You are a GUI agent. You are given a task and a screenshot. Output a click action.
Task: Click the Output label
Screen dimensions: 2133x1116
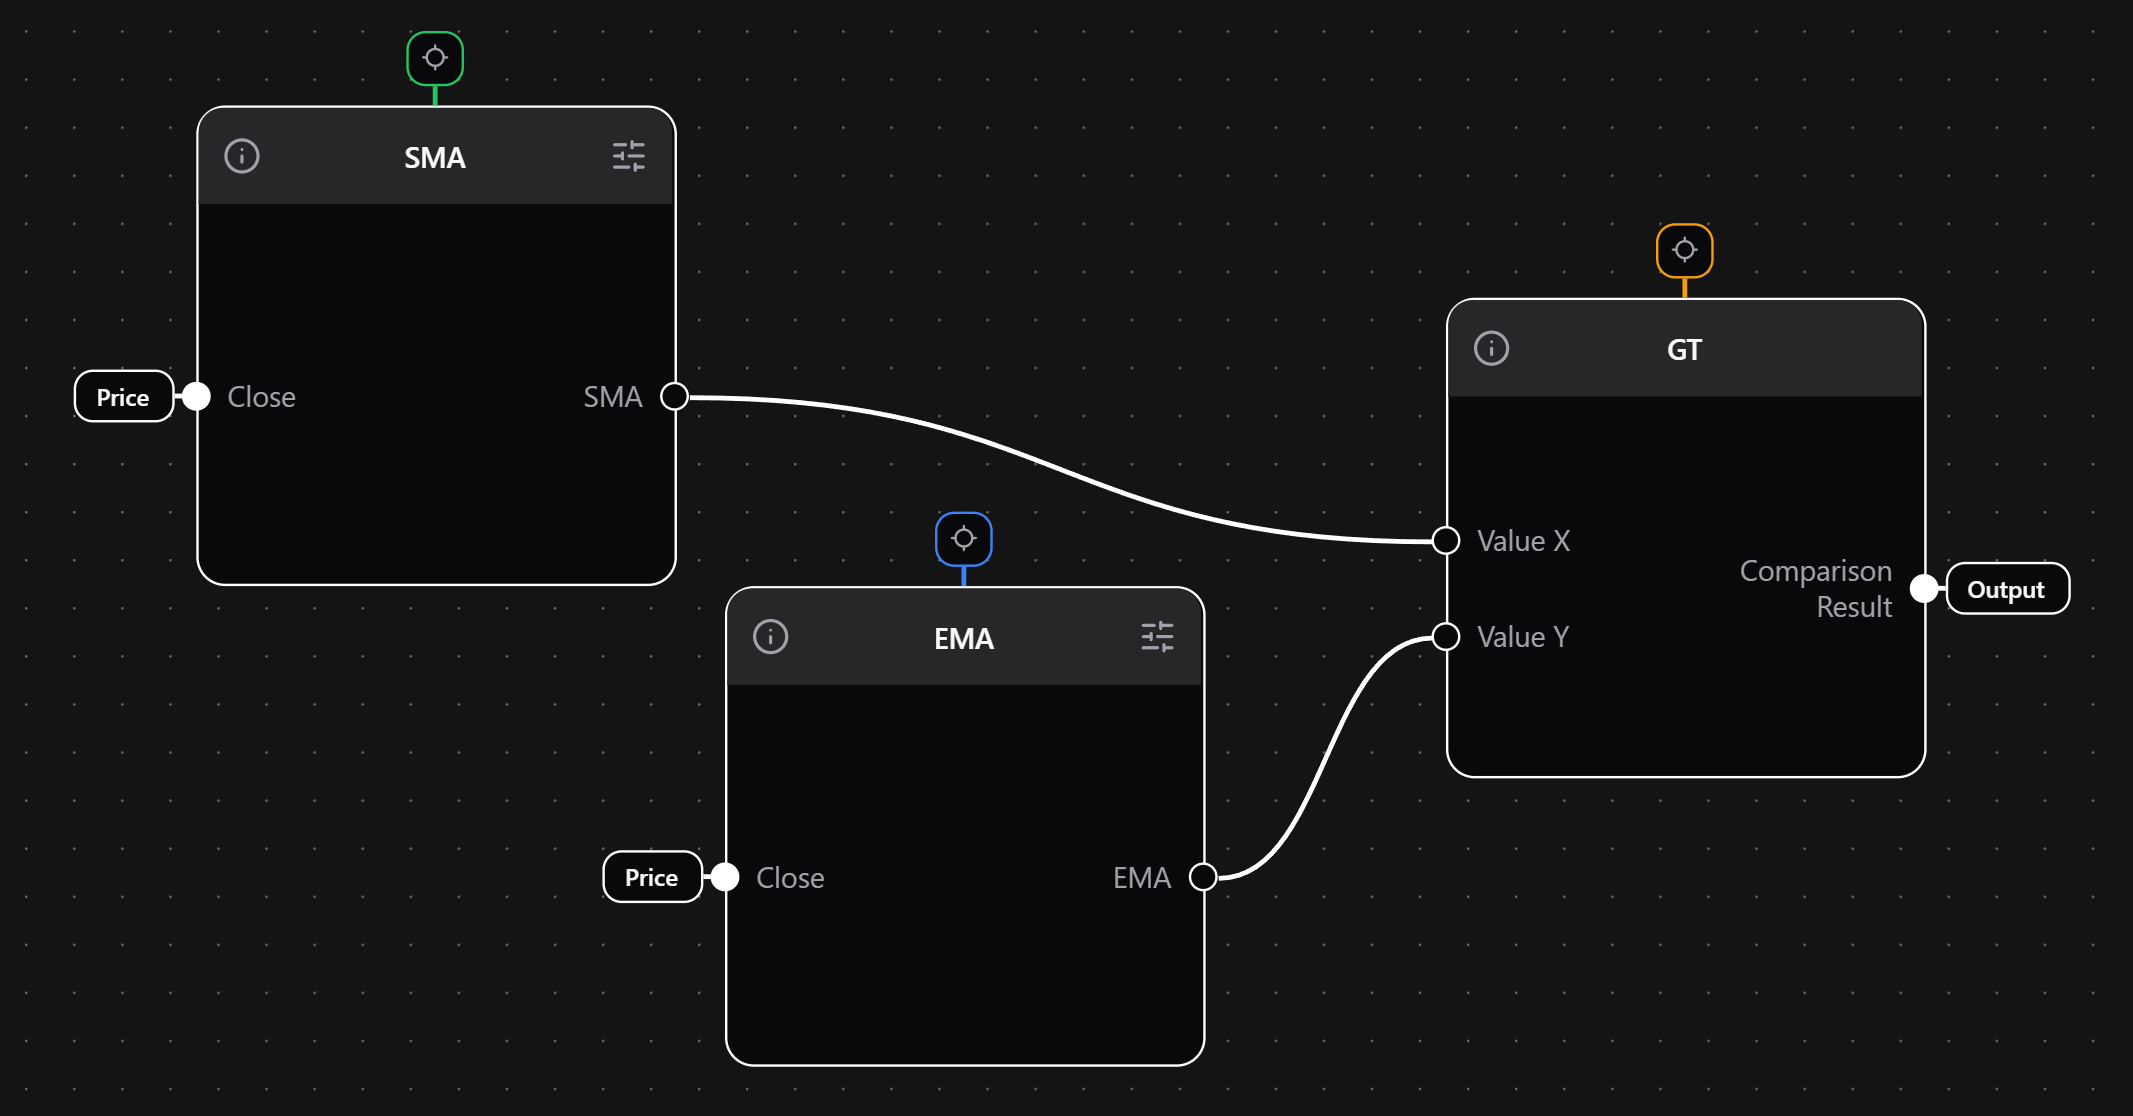pos(2006,589)
